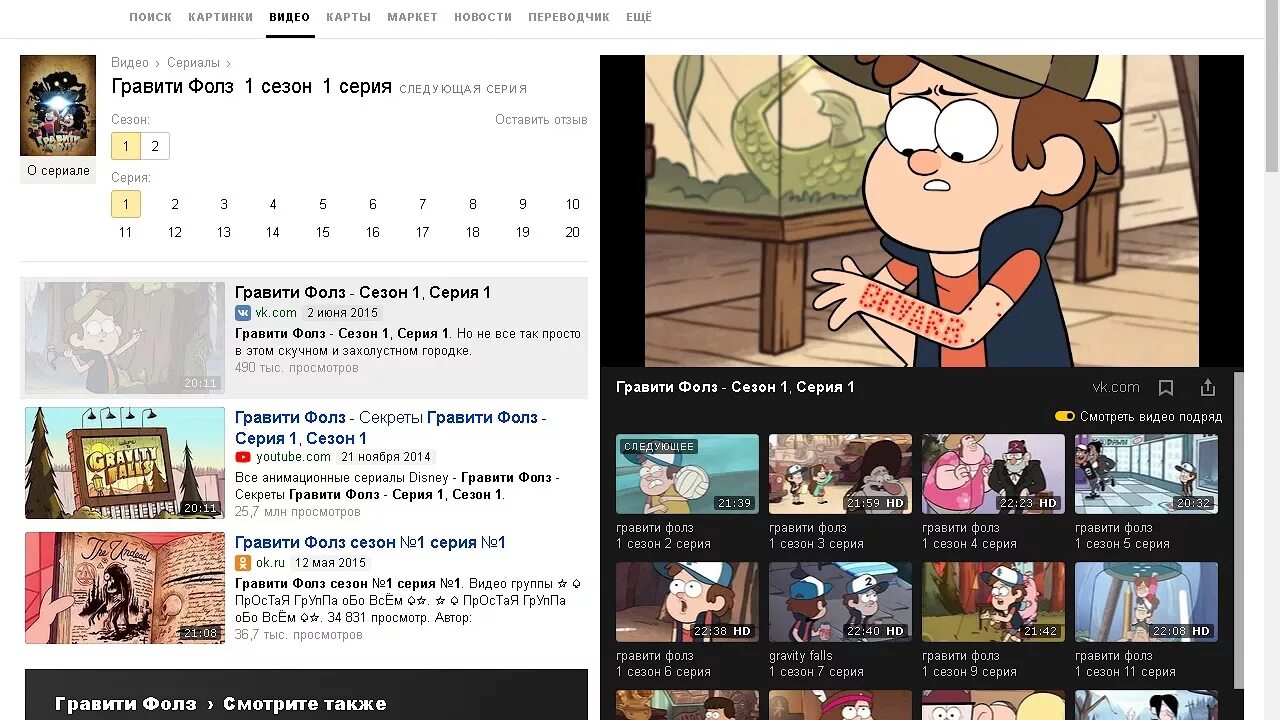Click '25,7 млн просмотров' view count
1280x720 pixels.
(x=298, y=512)
